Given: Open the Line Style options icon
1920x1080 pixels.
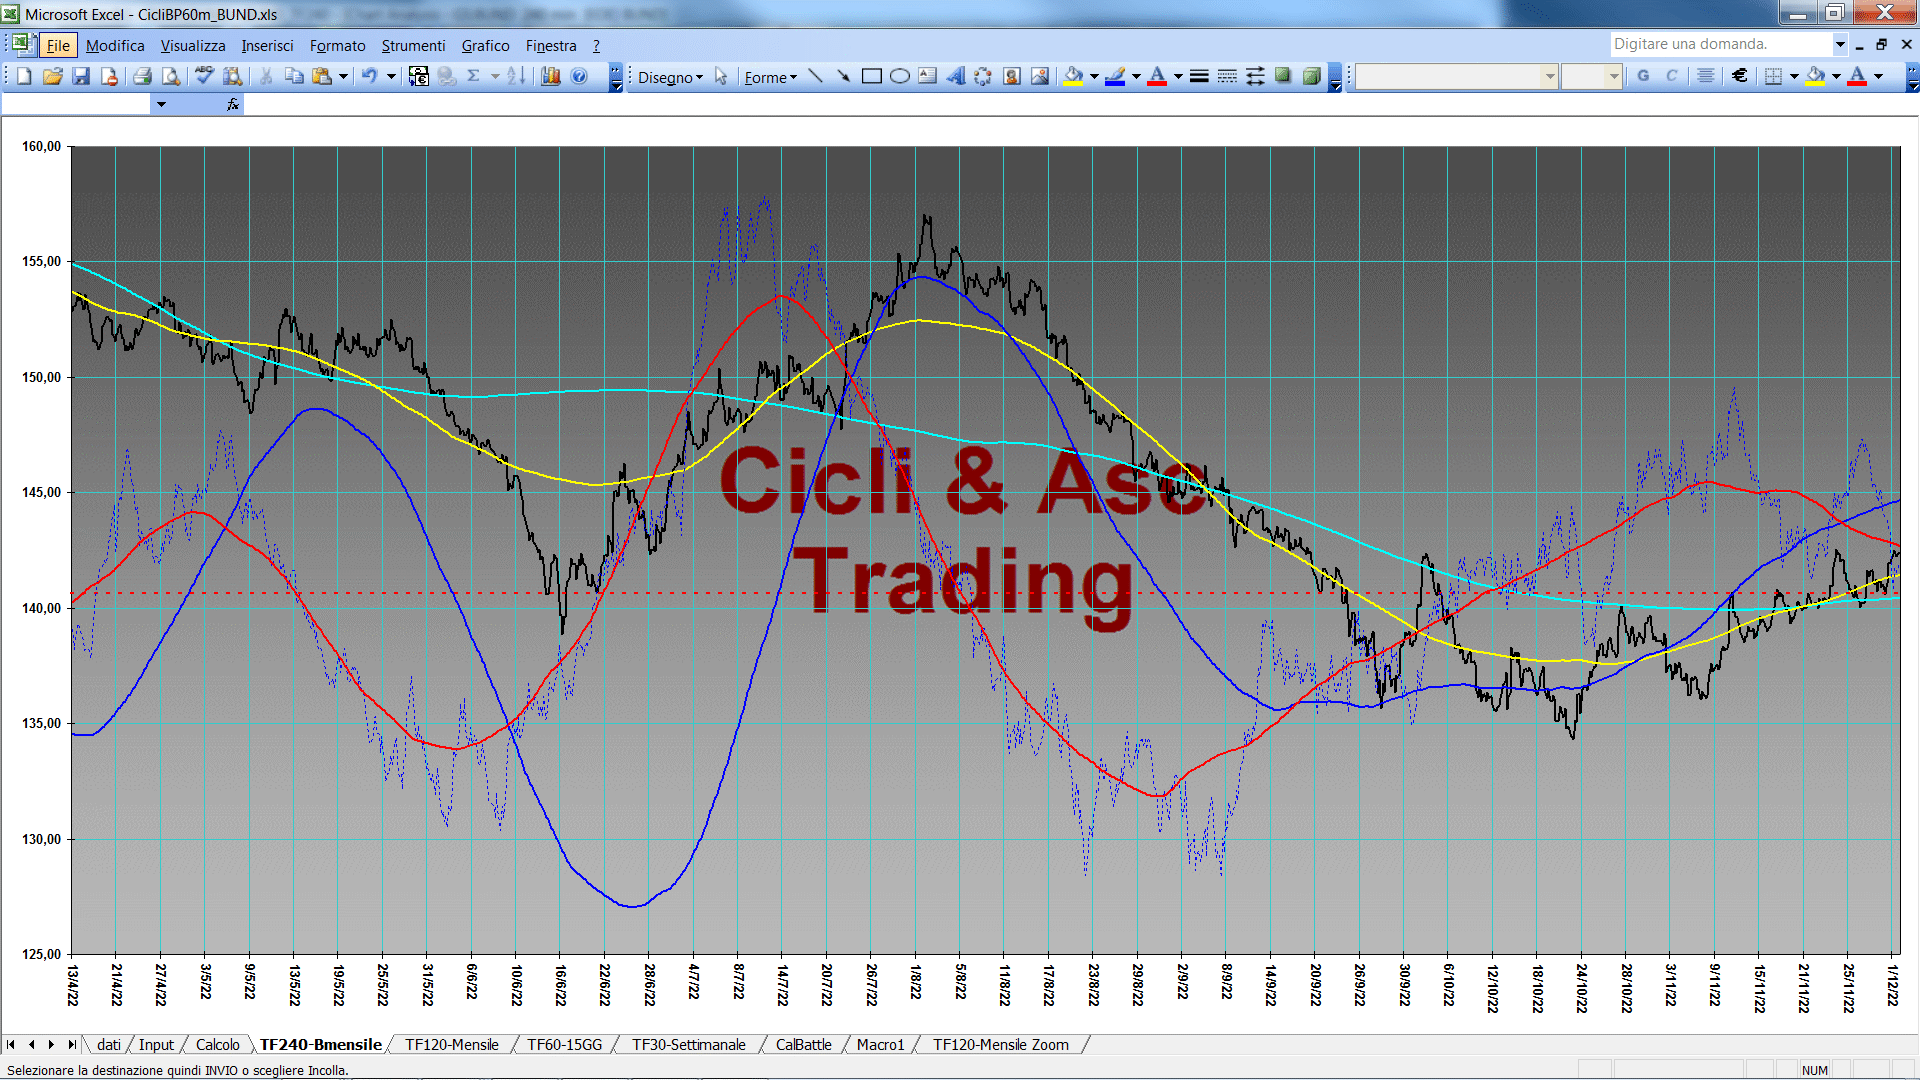Looking at the screenshot, I should [1199, 76].
